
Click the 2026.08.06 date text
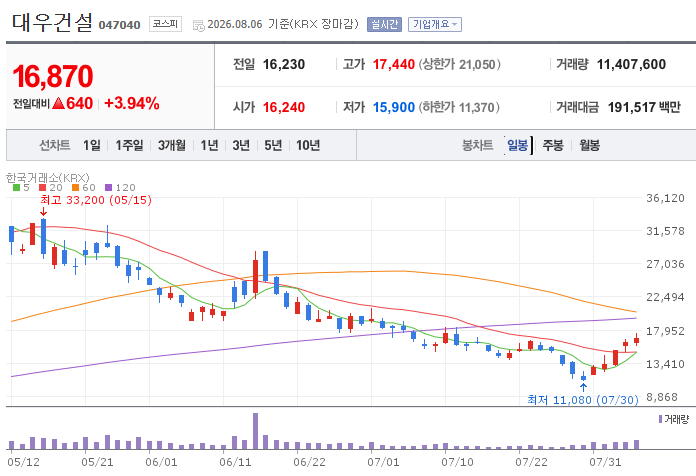235,24
